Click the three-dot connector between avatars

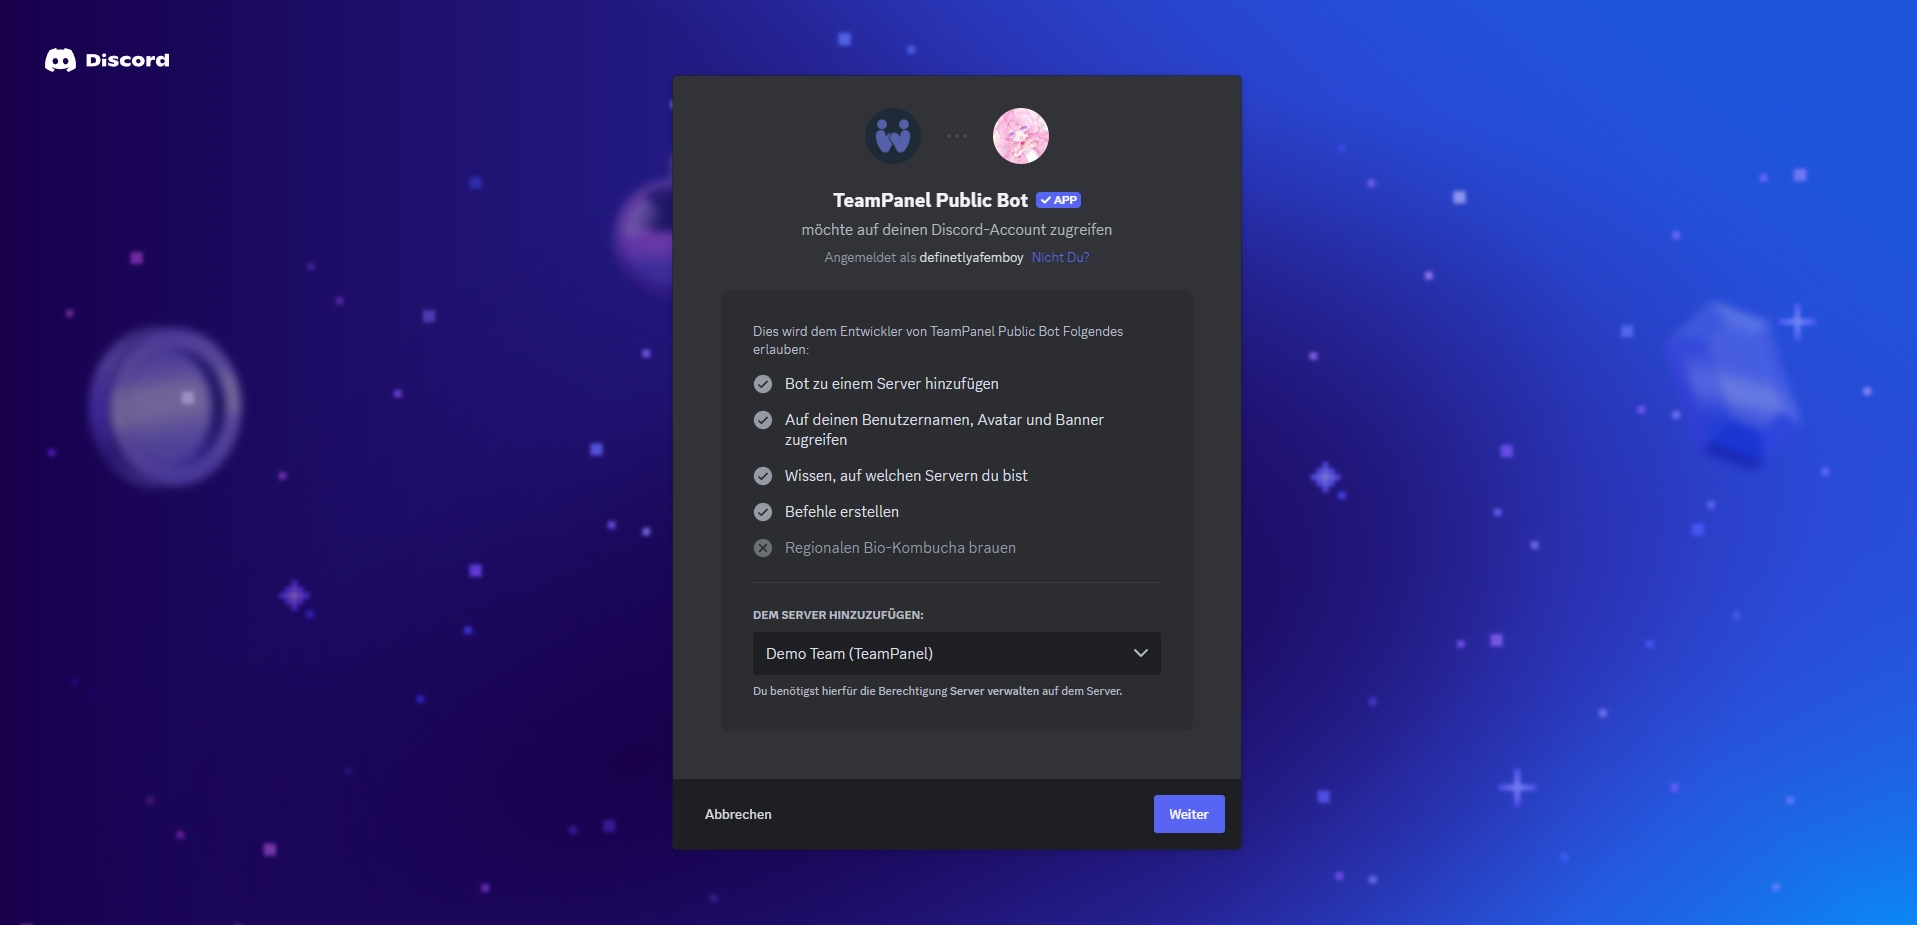pos(957,136)
